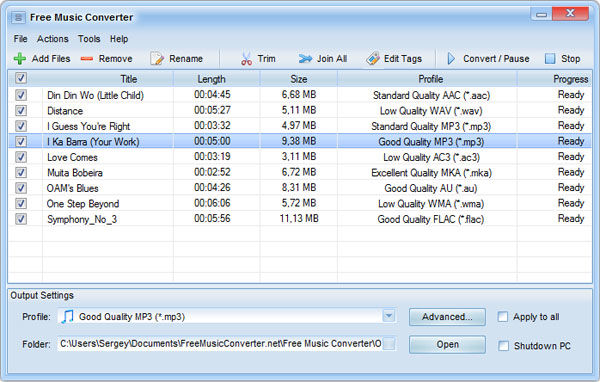Screen dimensions: 600x382
Task: Toggle the select-all header checkbox
Action: tap(21, 78)
